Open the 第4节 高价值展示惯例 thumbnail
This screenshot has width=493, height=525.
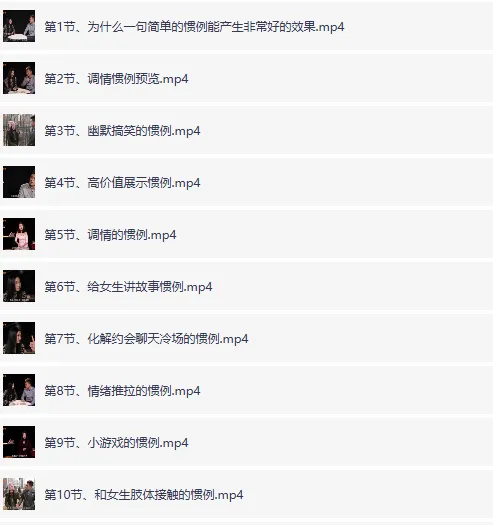(x=19, y=182)
